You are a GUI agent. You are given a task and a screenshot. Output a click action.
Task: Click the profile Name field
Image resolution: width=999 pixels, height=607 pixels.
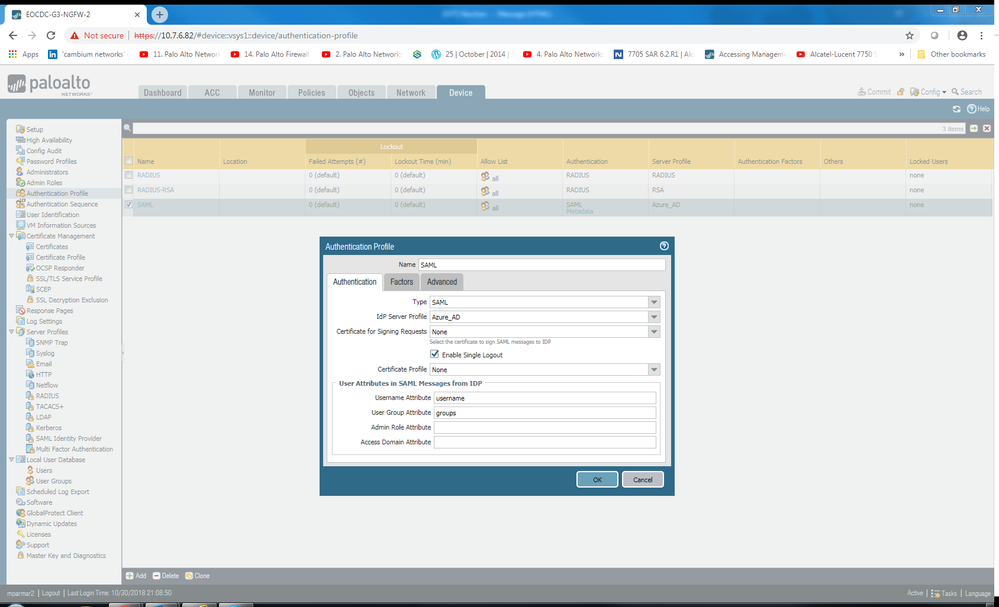click(x=542, y=264)
